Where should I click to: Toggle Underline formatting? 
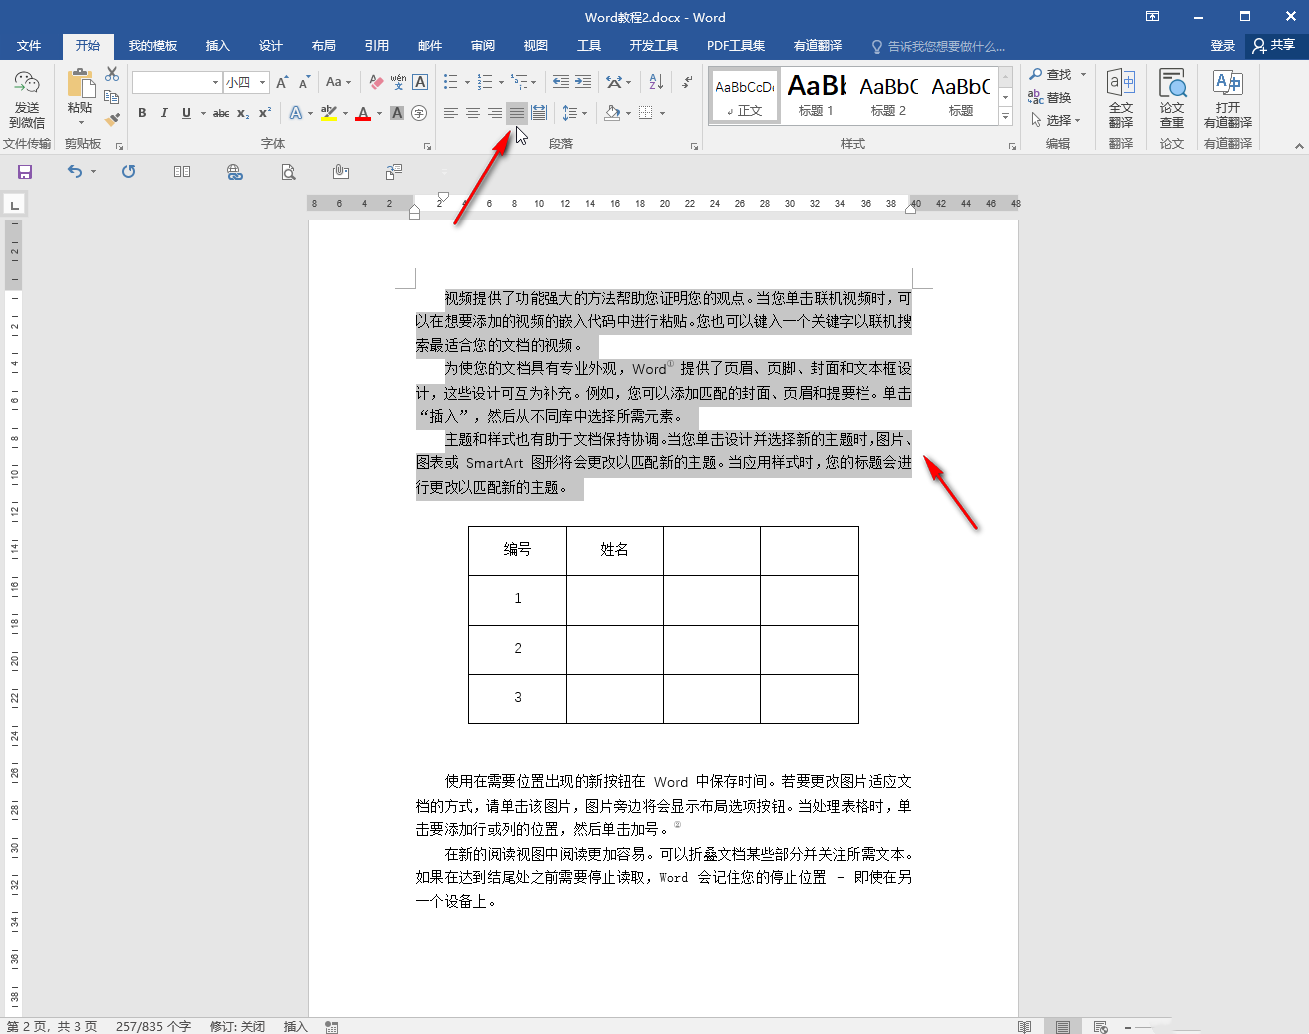(186, 113)
